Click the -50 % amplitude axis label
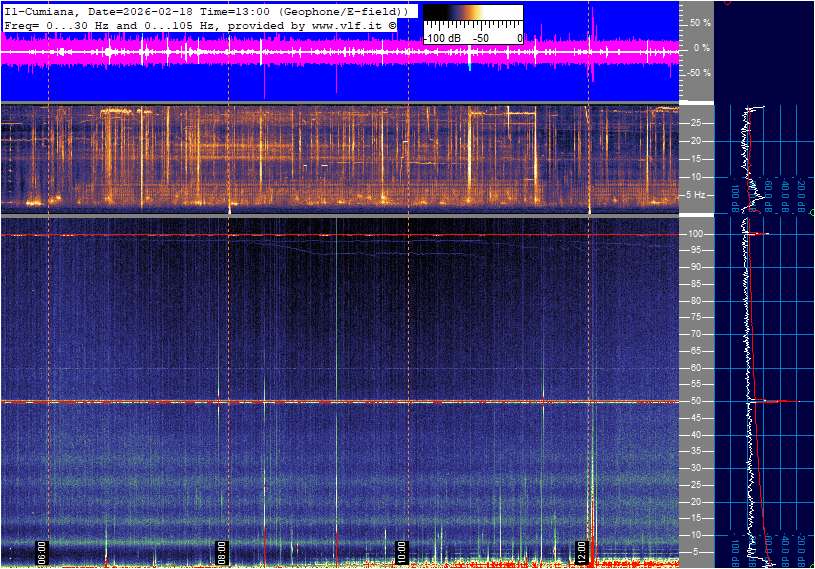 click(699, 73)
